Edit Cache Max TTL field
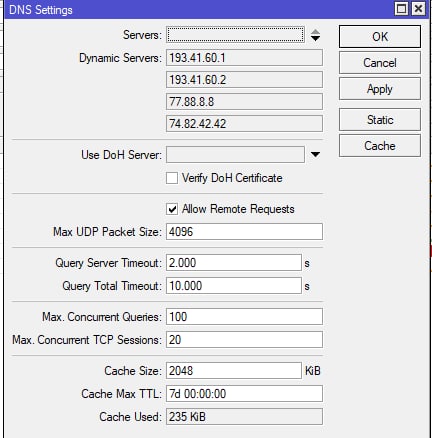Image resolution: width=432 pixels, height=438 pixels. [244, 394]
